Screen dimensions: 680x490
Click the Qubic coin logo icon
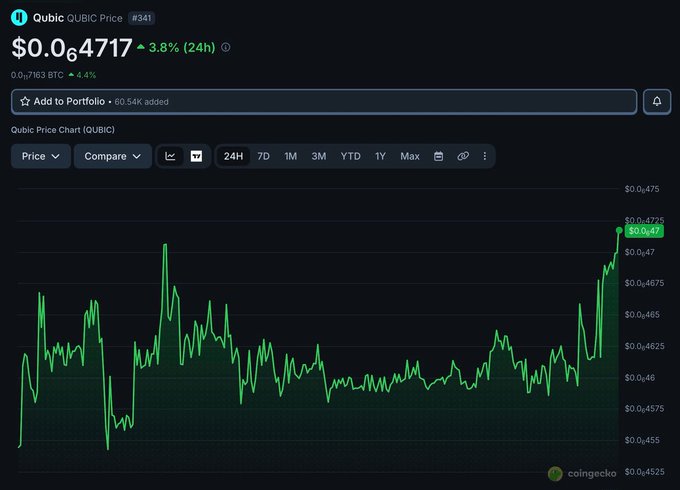(19, 18)
